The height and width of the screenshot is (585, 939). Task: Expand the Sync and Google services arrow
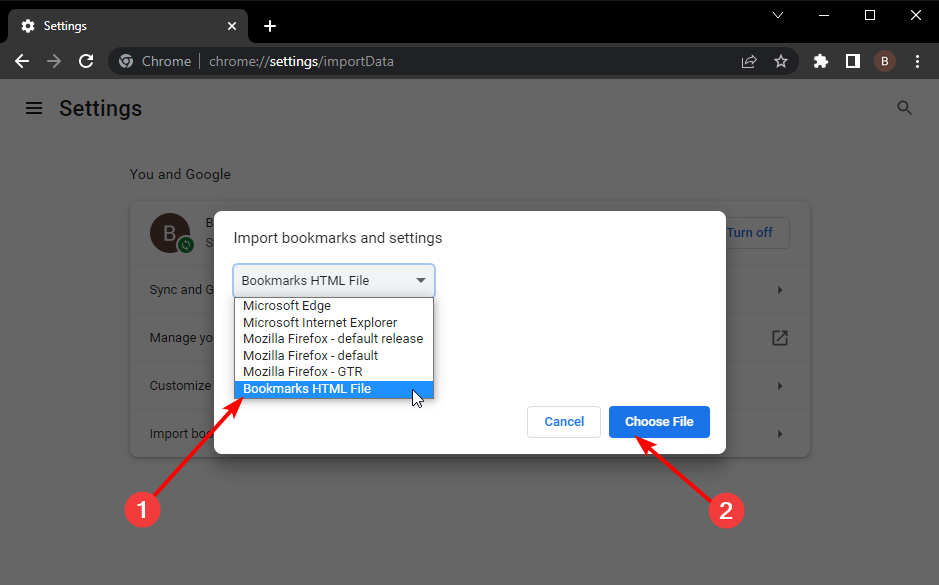(x=780, y=290)
